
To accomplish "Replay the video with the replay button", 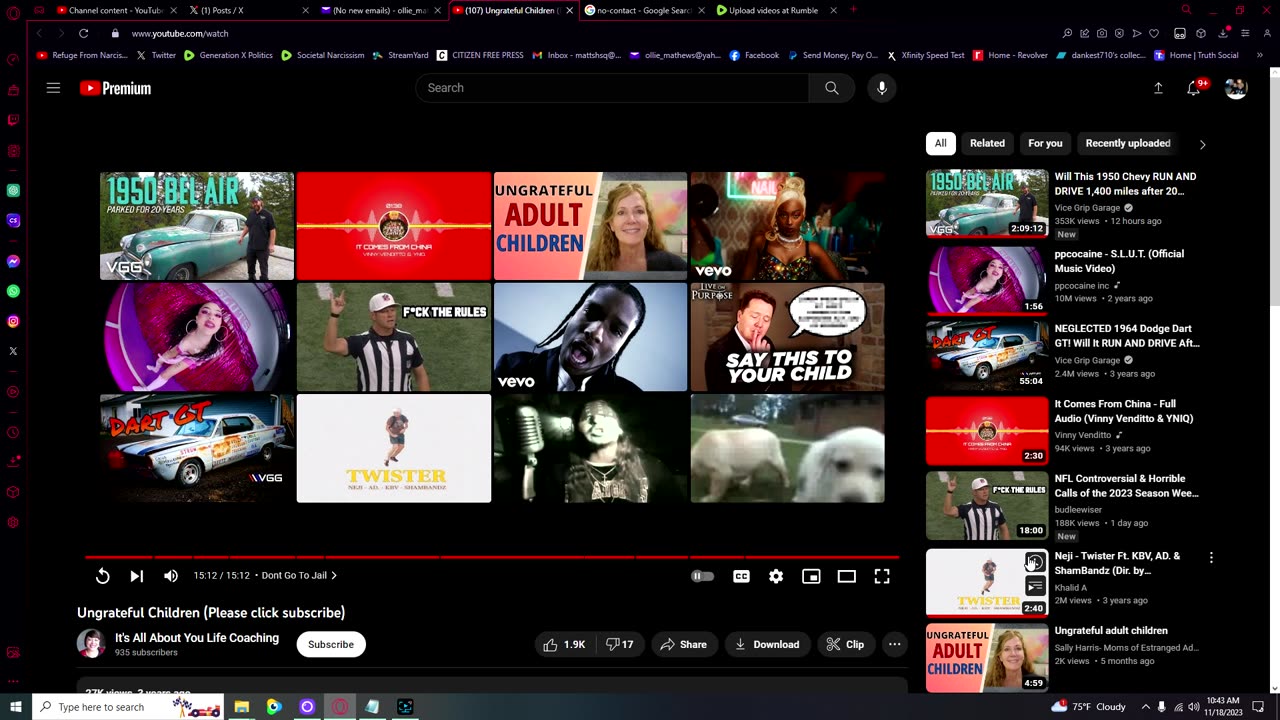I will [x=102, y=576].
